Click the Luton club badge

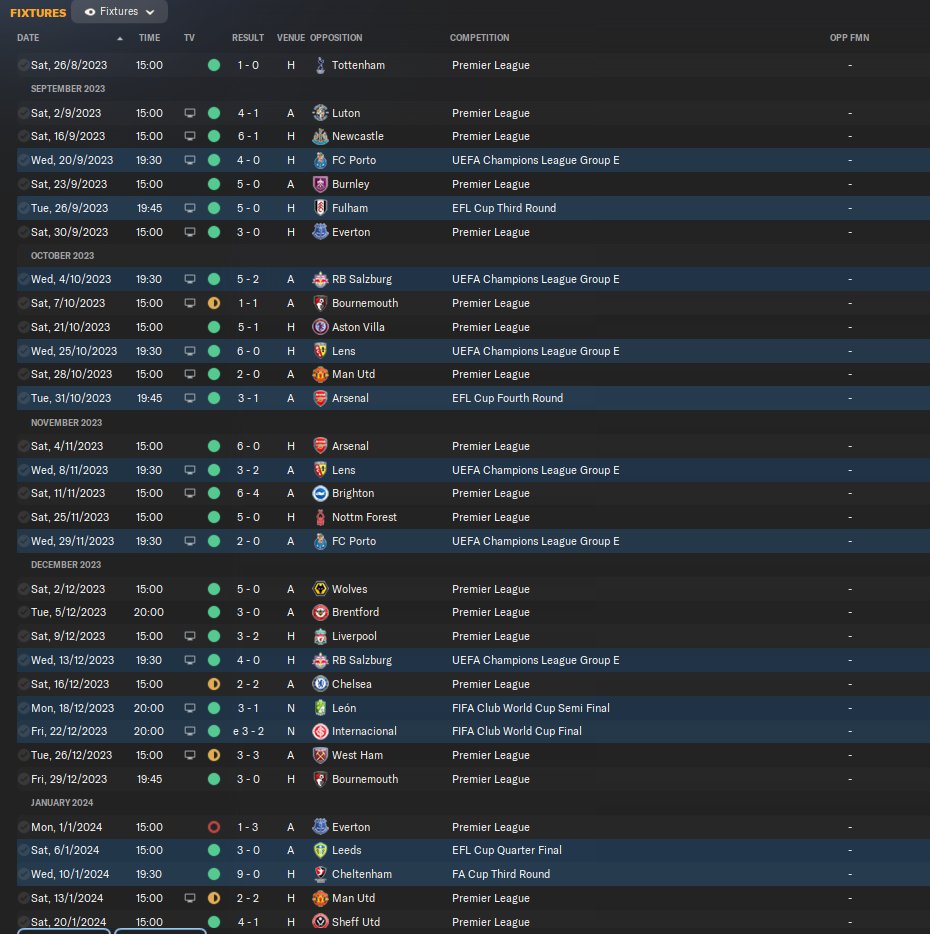coord(320,113)
